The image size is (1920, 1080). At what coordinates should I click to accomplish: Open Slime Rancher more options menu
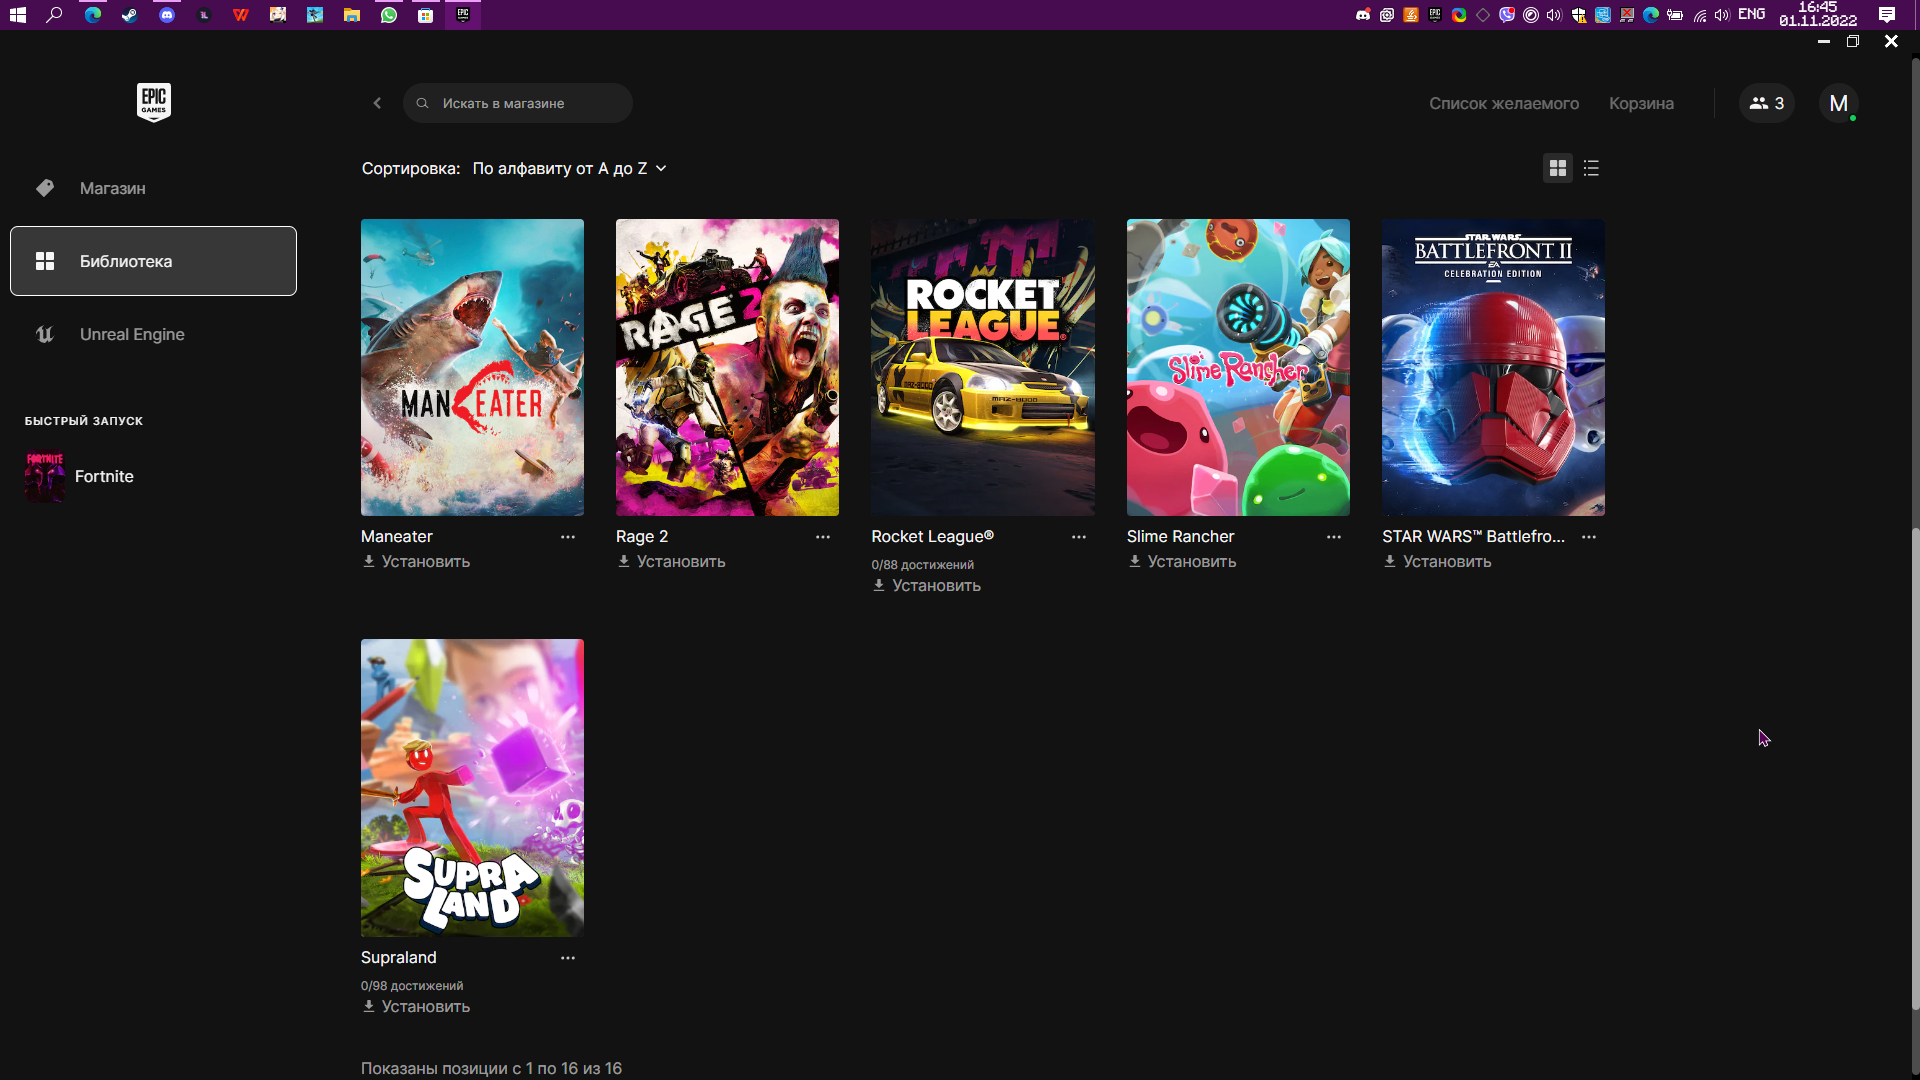tap(1334, 537)
